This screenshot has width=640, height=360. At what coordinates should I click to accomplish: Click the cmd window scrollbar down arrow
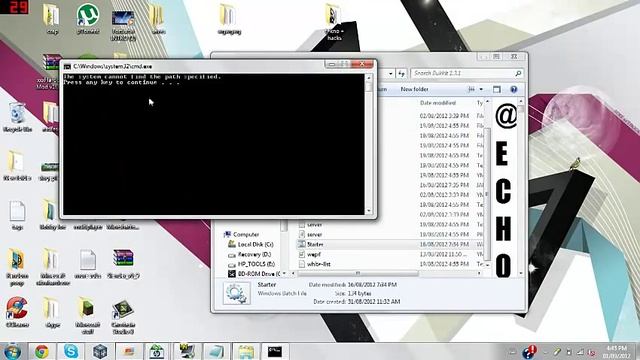pyautogui.click(x=369, y=211)
